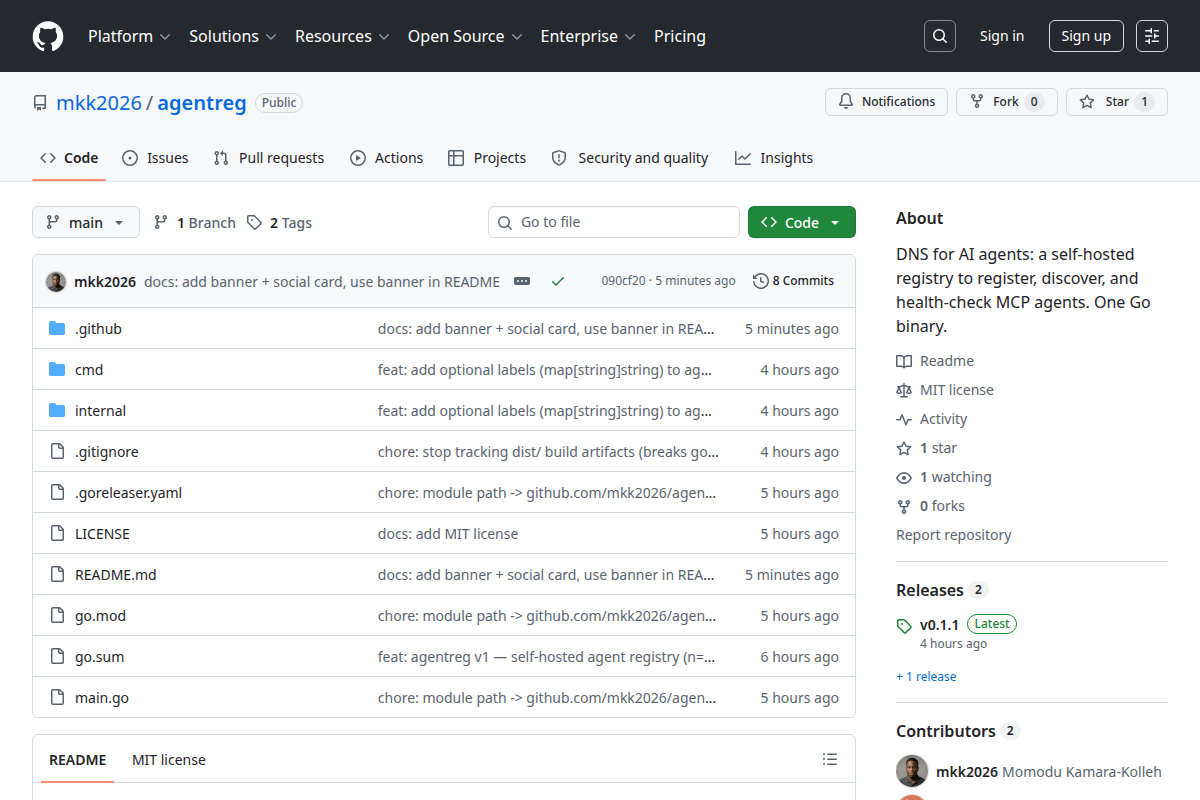Click the green commit status checkmark
Viewport: 1200px width, 800px height.
point(558,281)
